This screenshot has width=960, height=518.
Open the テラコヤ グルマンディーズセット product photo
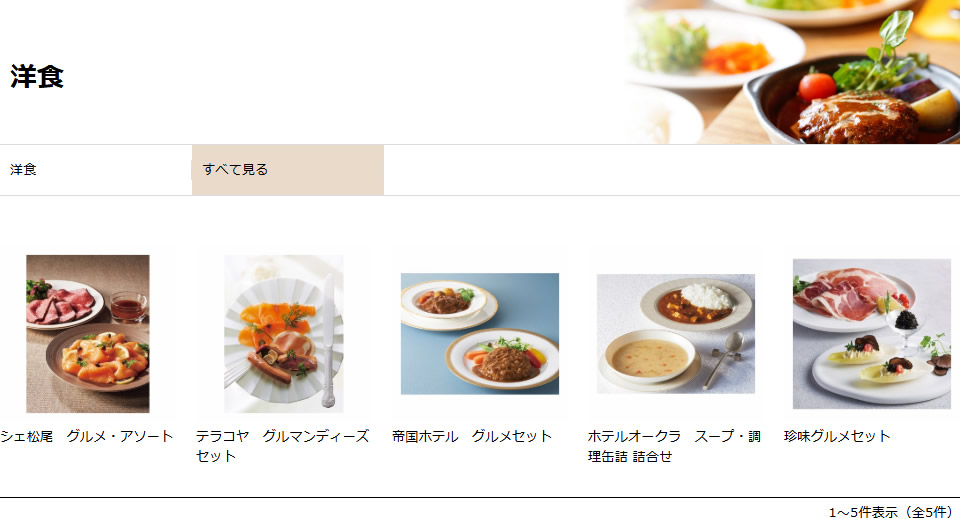click(283, 333)
